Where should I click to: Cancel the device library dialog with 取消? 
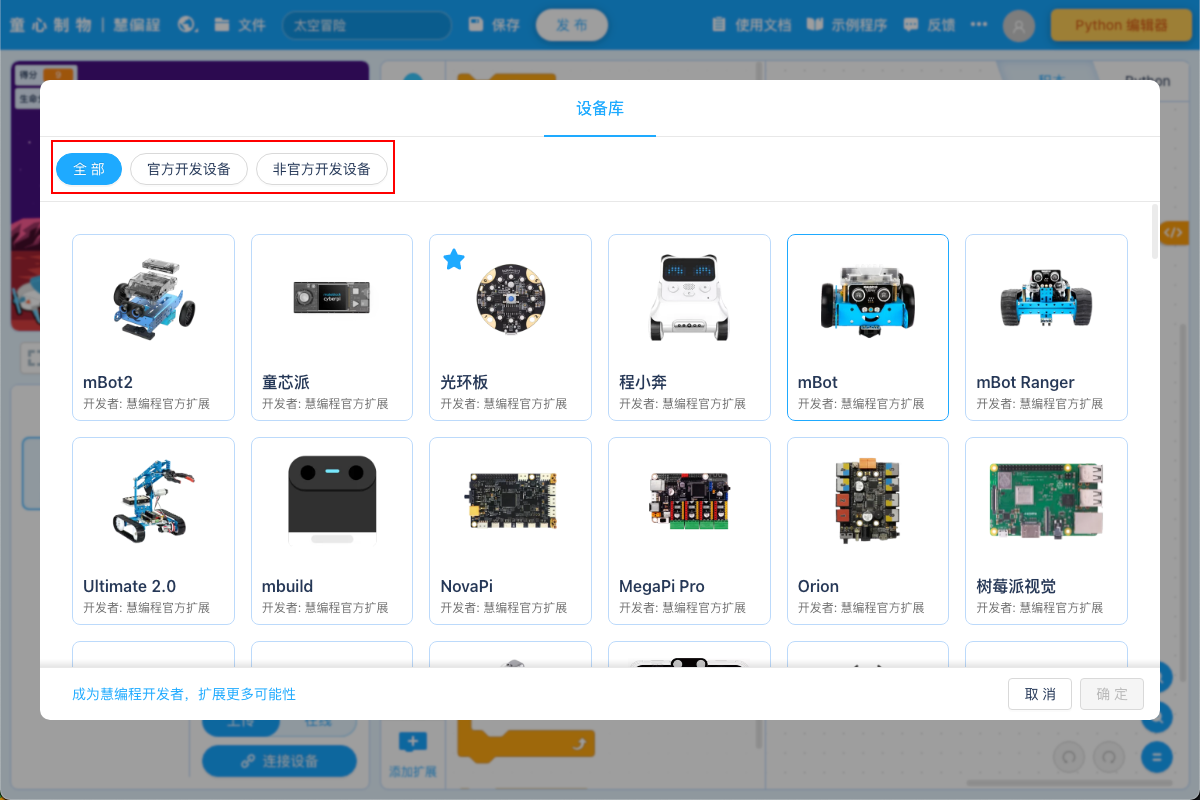tap(1040, 694)
